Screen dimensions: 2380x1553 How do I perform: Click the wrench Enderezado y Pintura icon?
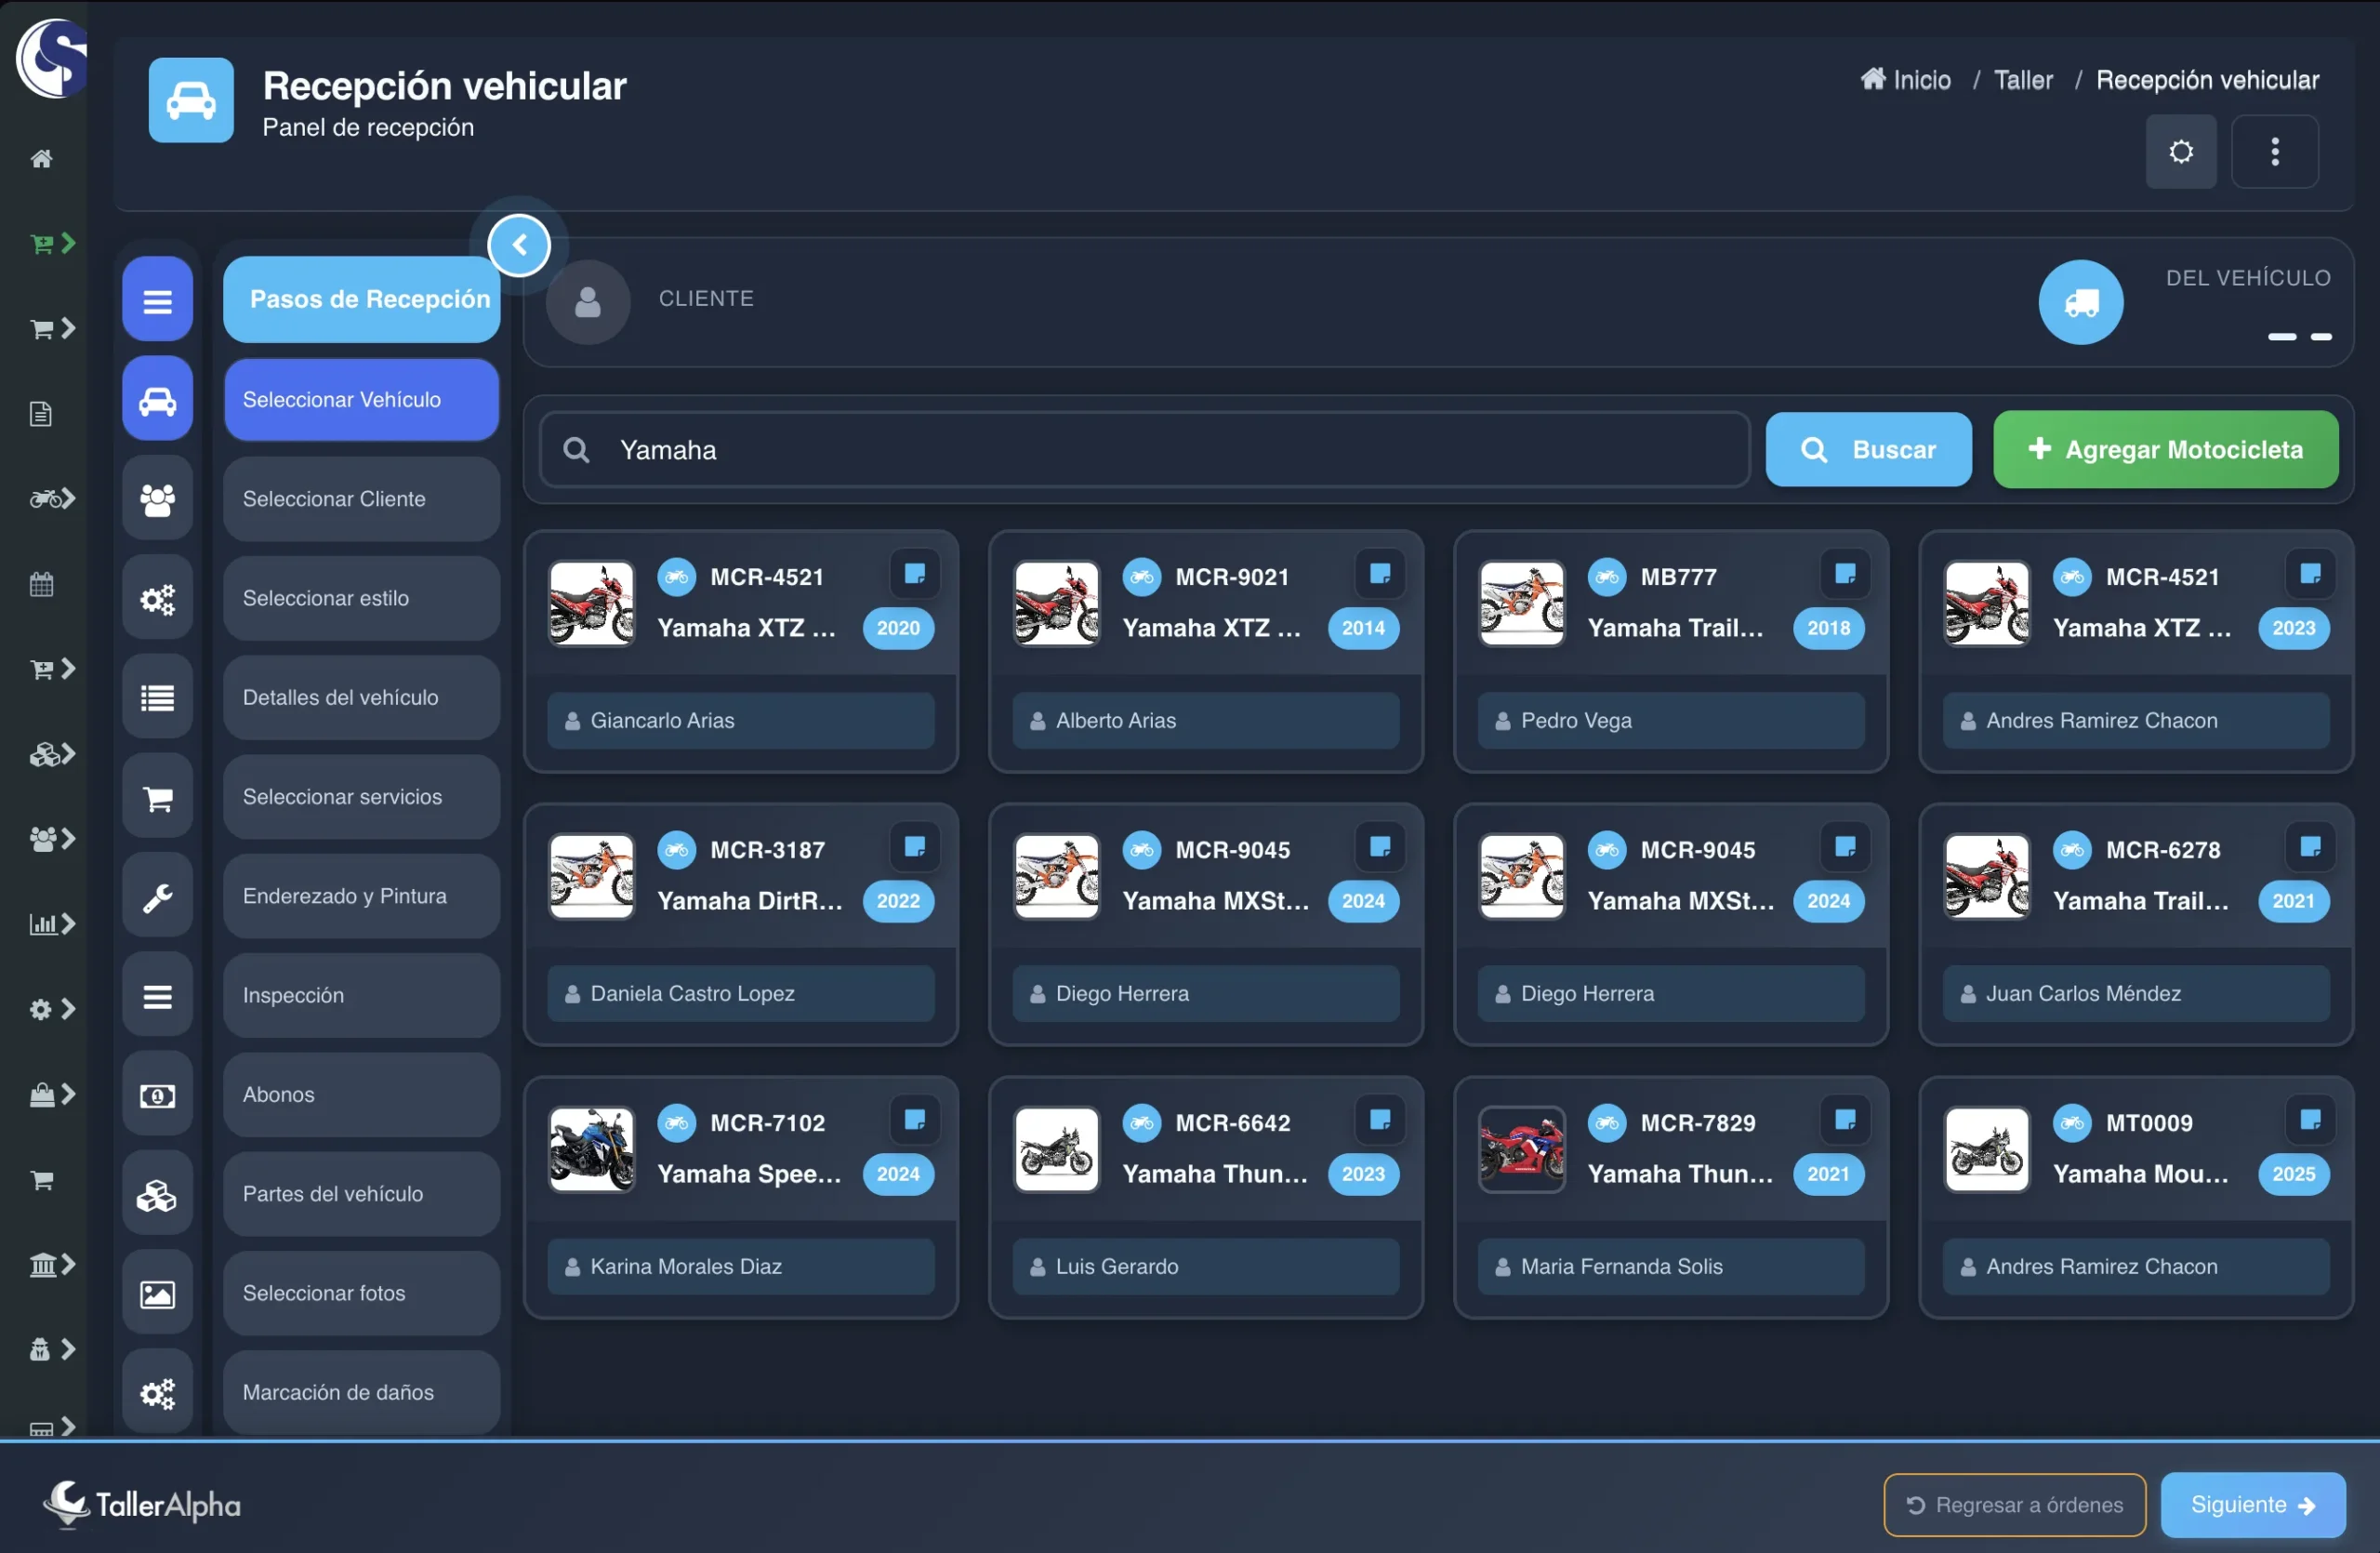click(157, 897)
